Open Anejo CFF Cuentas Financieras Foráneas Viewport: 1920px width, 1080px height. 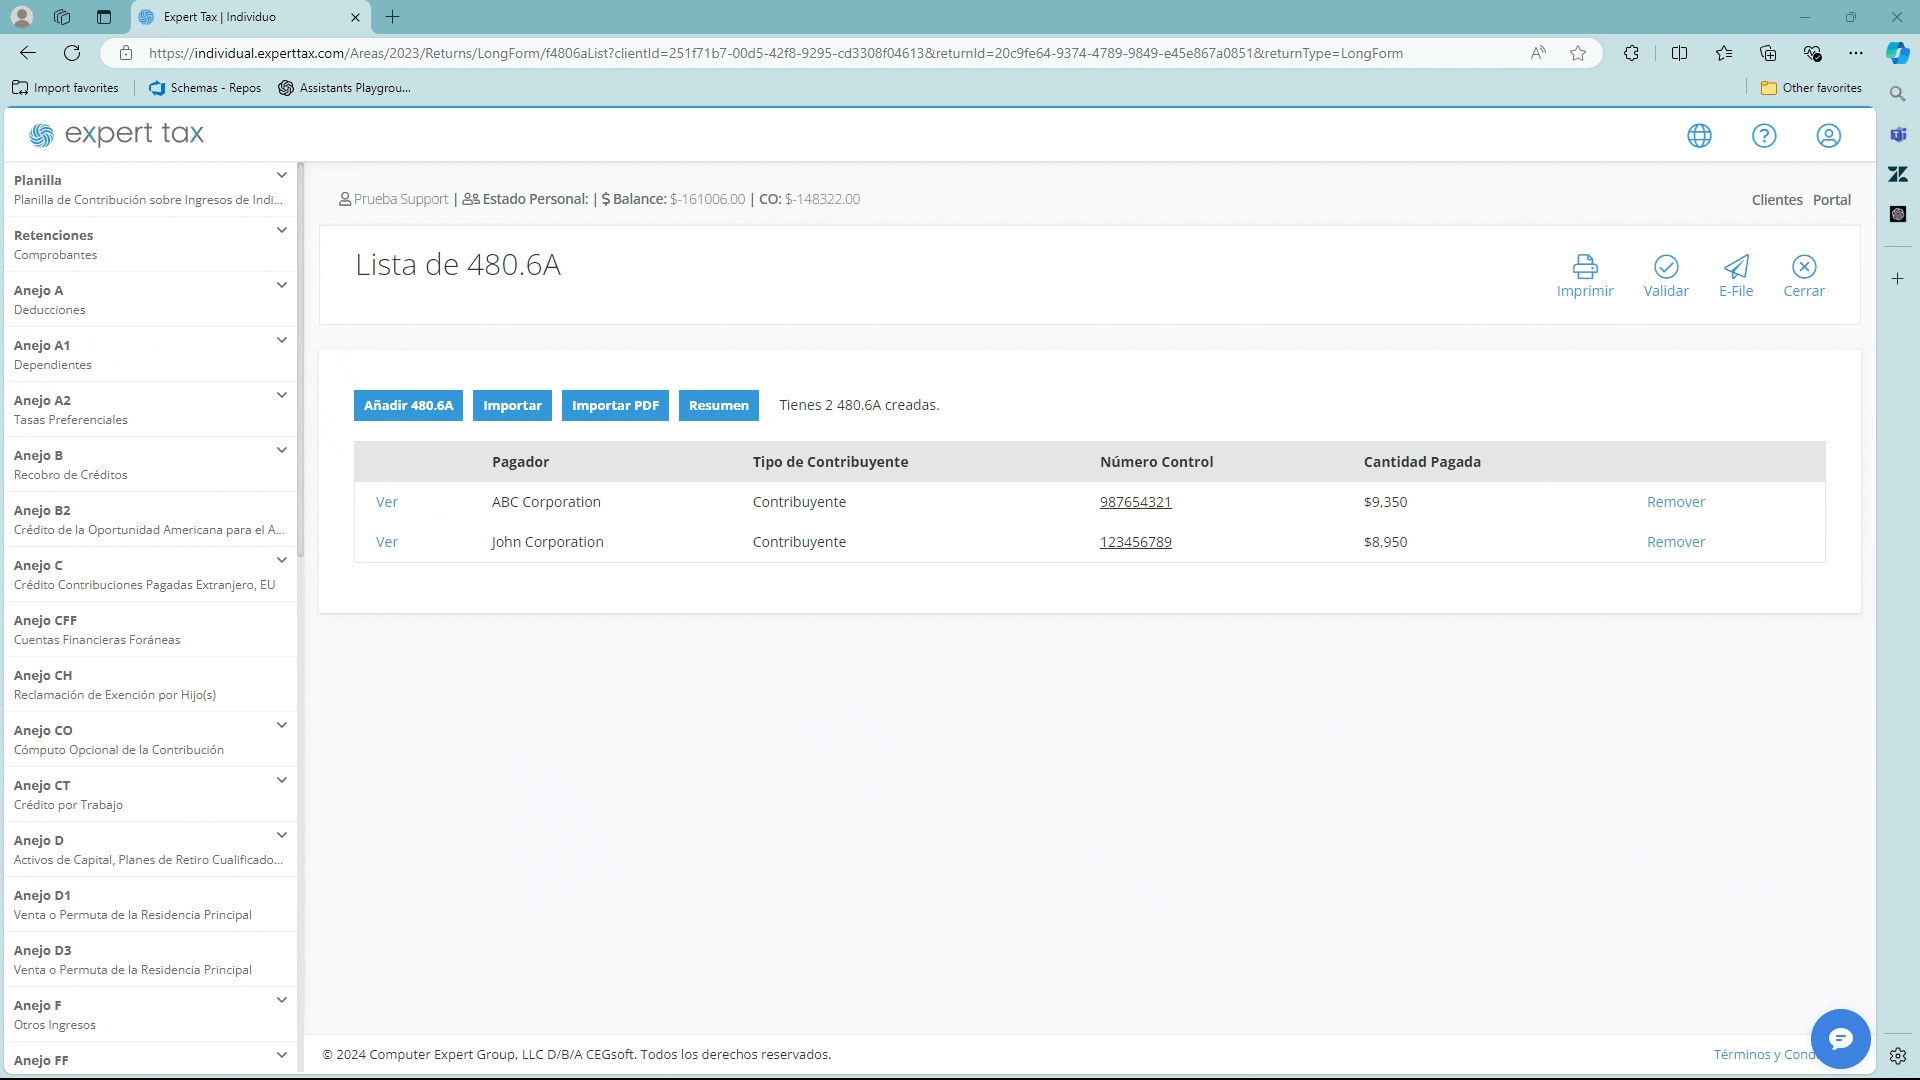pos(97,630)
